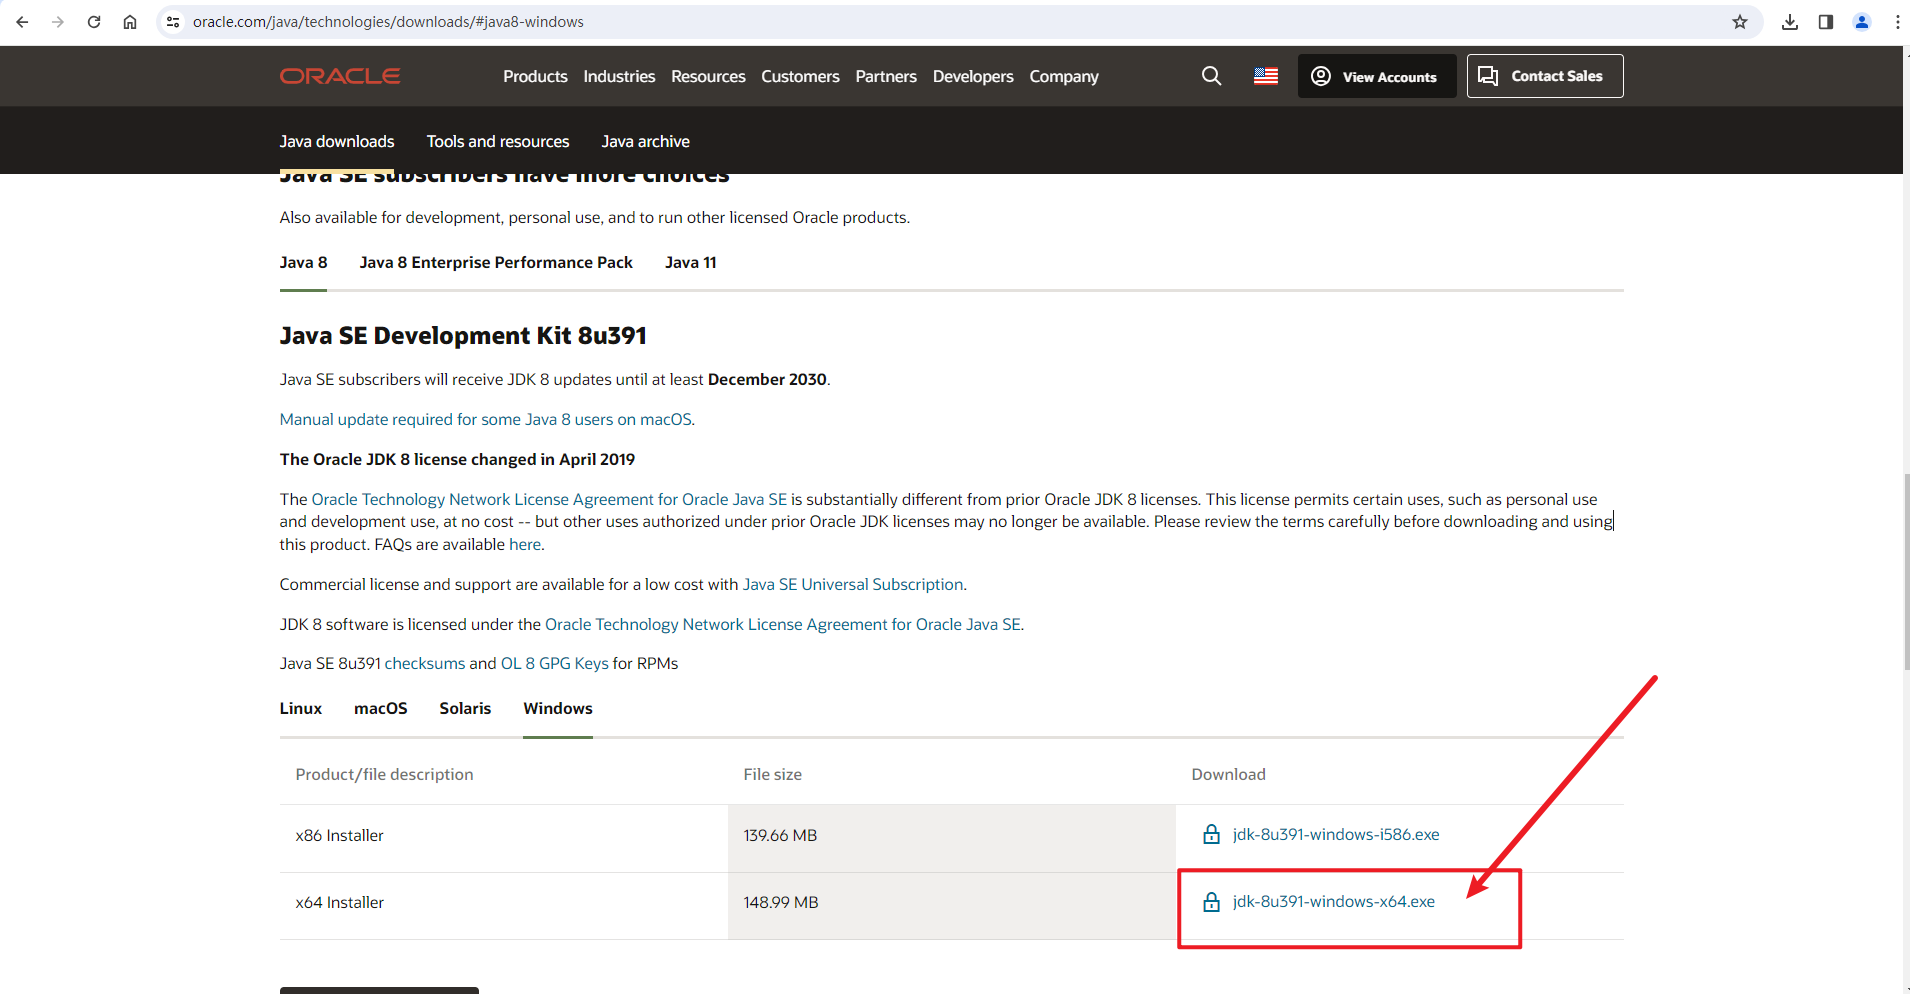The height and width of the screenshot is (994, 1910).
Task: Open Java archive section
Action: point(645,141)
